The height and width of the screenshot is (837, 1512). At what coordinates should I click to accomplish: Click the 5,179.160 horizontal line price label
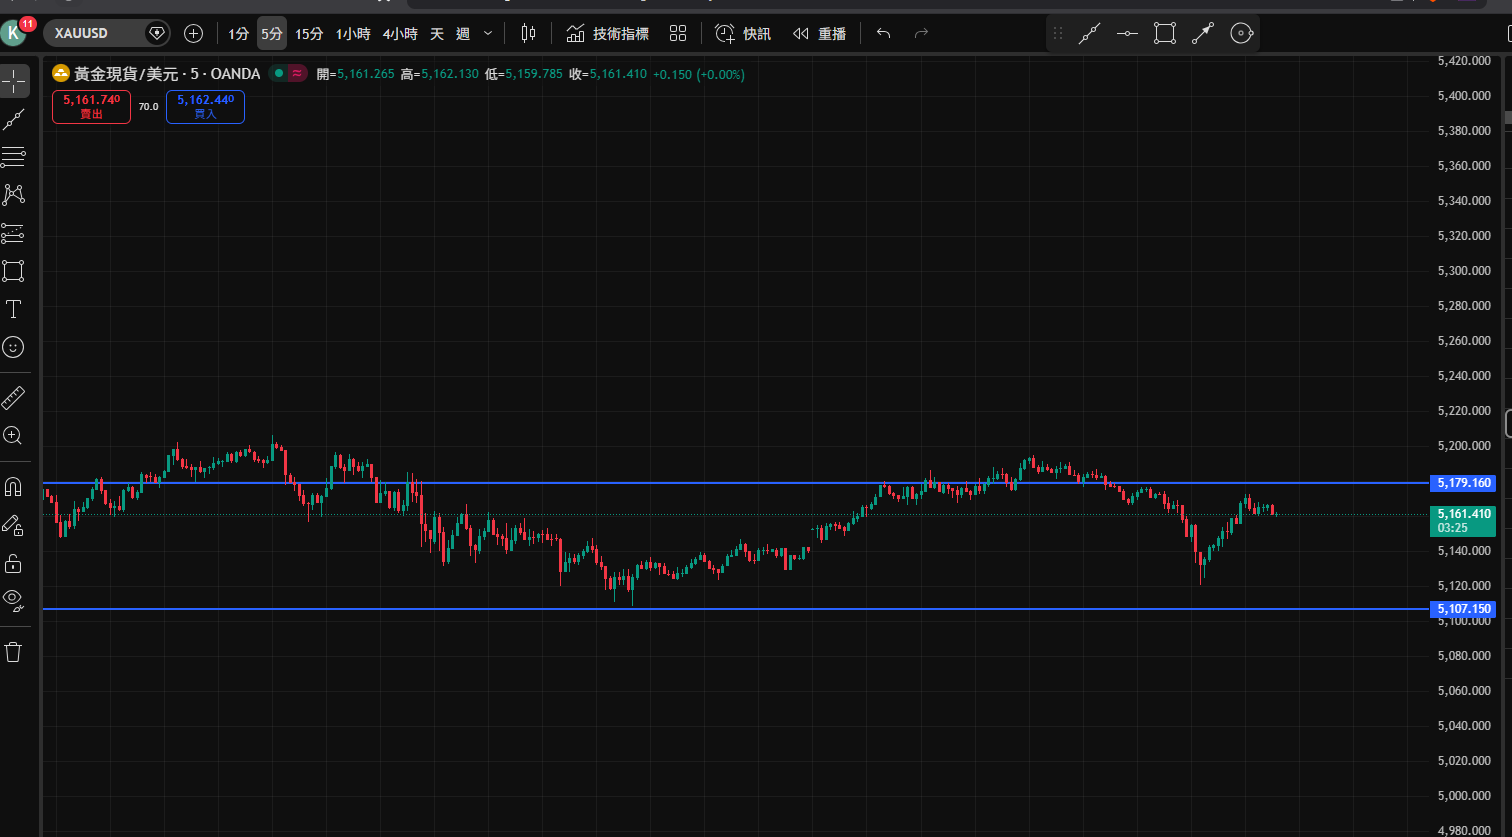click(1463, 483)
